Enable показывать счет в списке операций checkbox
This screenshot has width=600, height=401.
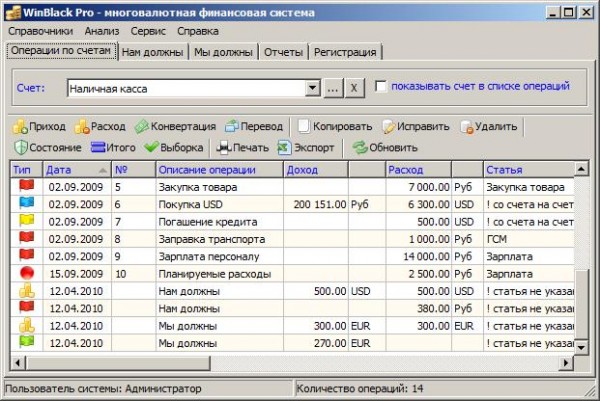tap(381, 87)
